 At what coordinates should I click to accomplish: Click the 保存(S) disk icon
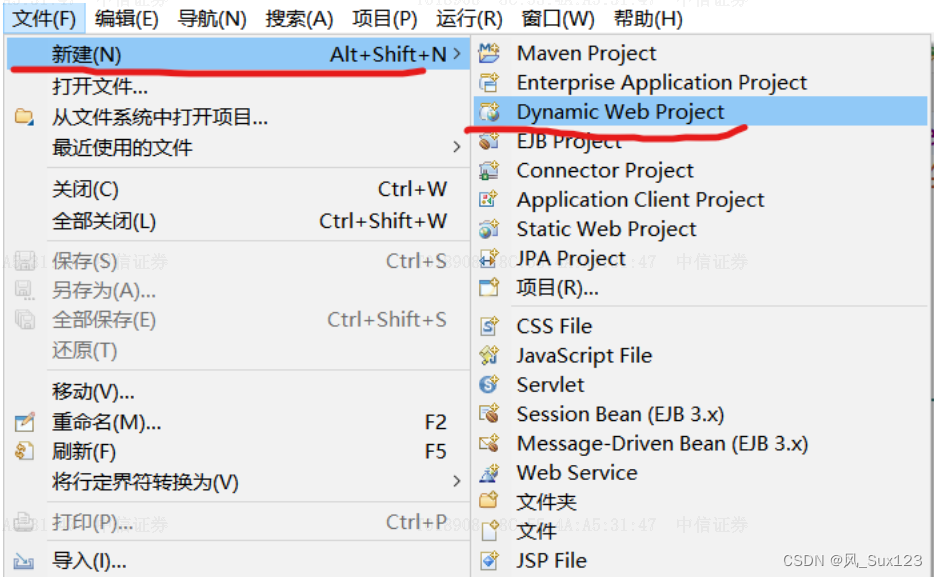pyautogui.click(x=24, y=260)
